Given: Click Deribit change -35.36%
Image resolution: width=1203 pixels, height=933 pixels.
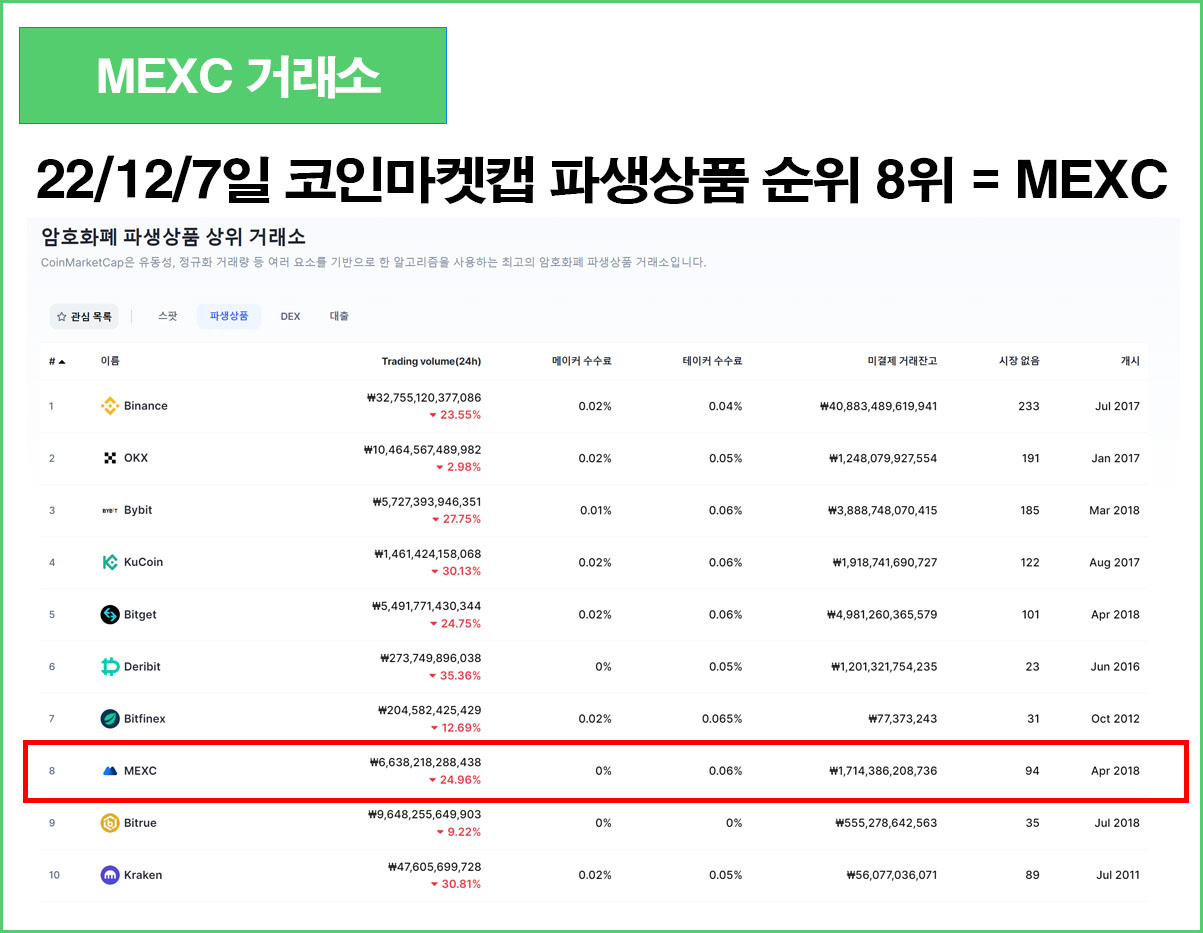Looking at the screenshot, I should point(454,675).
